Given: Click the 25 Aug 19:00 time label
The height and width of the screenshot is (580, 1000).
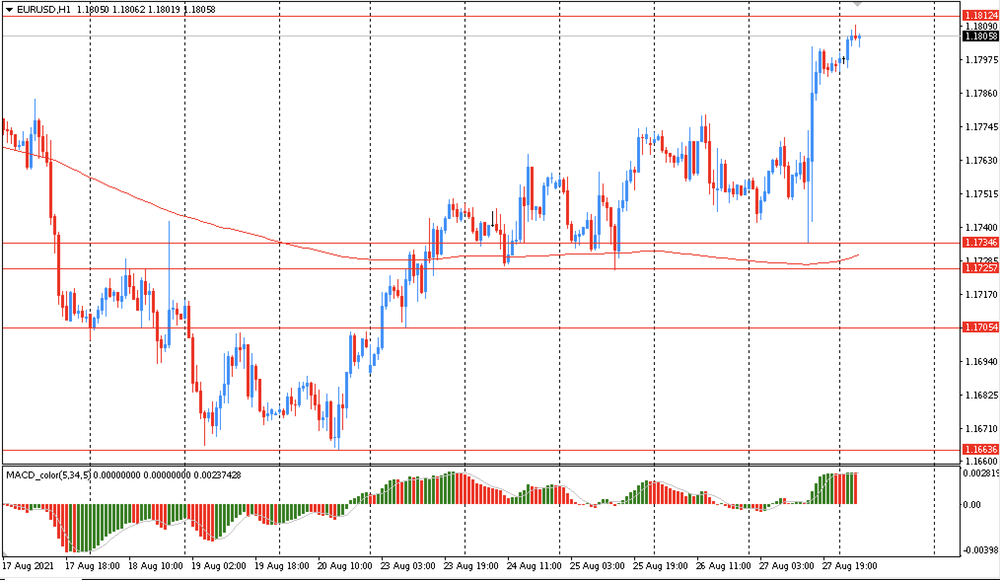Looking at the screenshot, I should (x=660, y=566).
